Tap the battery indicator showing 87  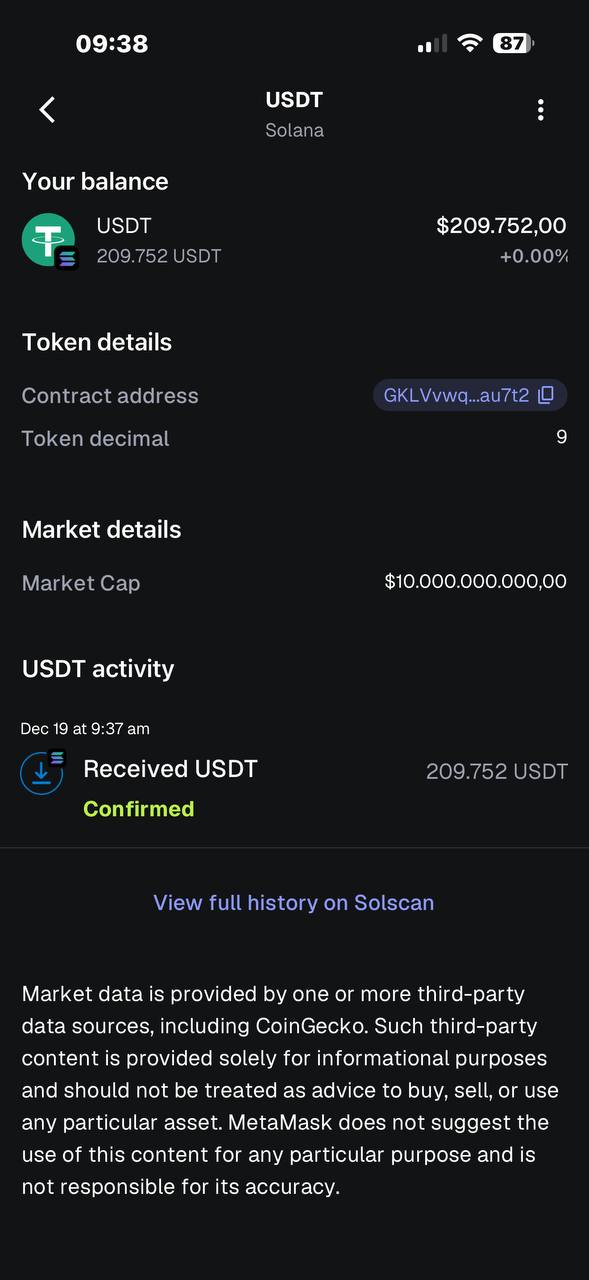[512, 43]
